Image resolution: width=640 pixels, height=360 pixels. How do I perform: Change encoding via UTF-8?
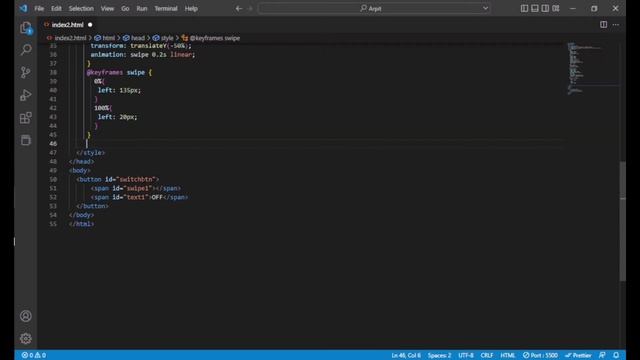tap(466, 355)
